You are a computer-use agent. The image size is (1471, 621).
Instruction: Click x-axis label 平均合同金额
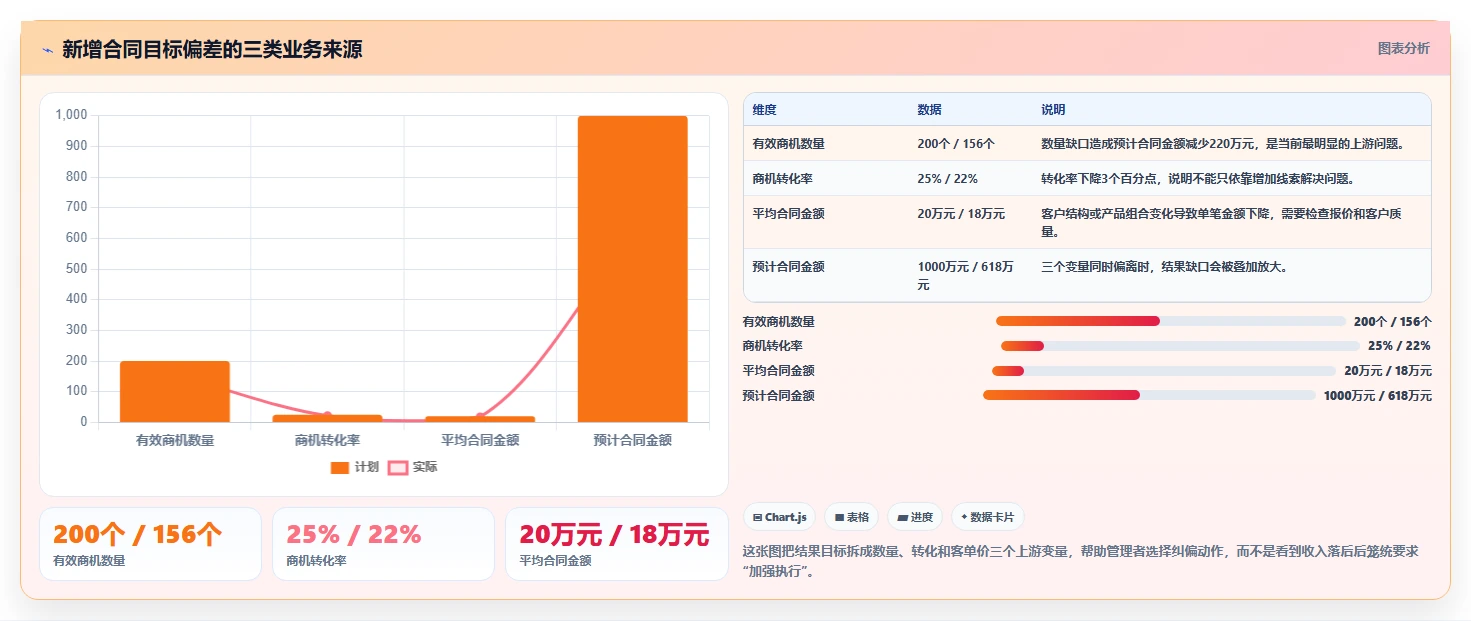pyautogui.click(x=480, y=440)
